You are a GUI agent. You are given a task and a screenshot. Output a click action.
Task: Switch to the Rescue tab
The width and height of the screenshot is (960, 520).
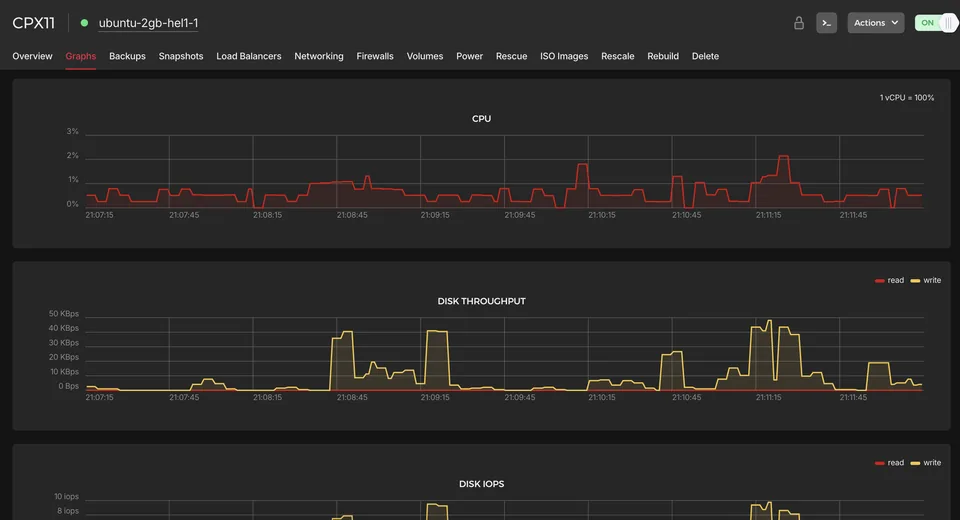click(511, 56)
